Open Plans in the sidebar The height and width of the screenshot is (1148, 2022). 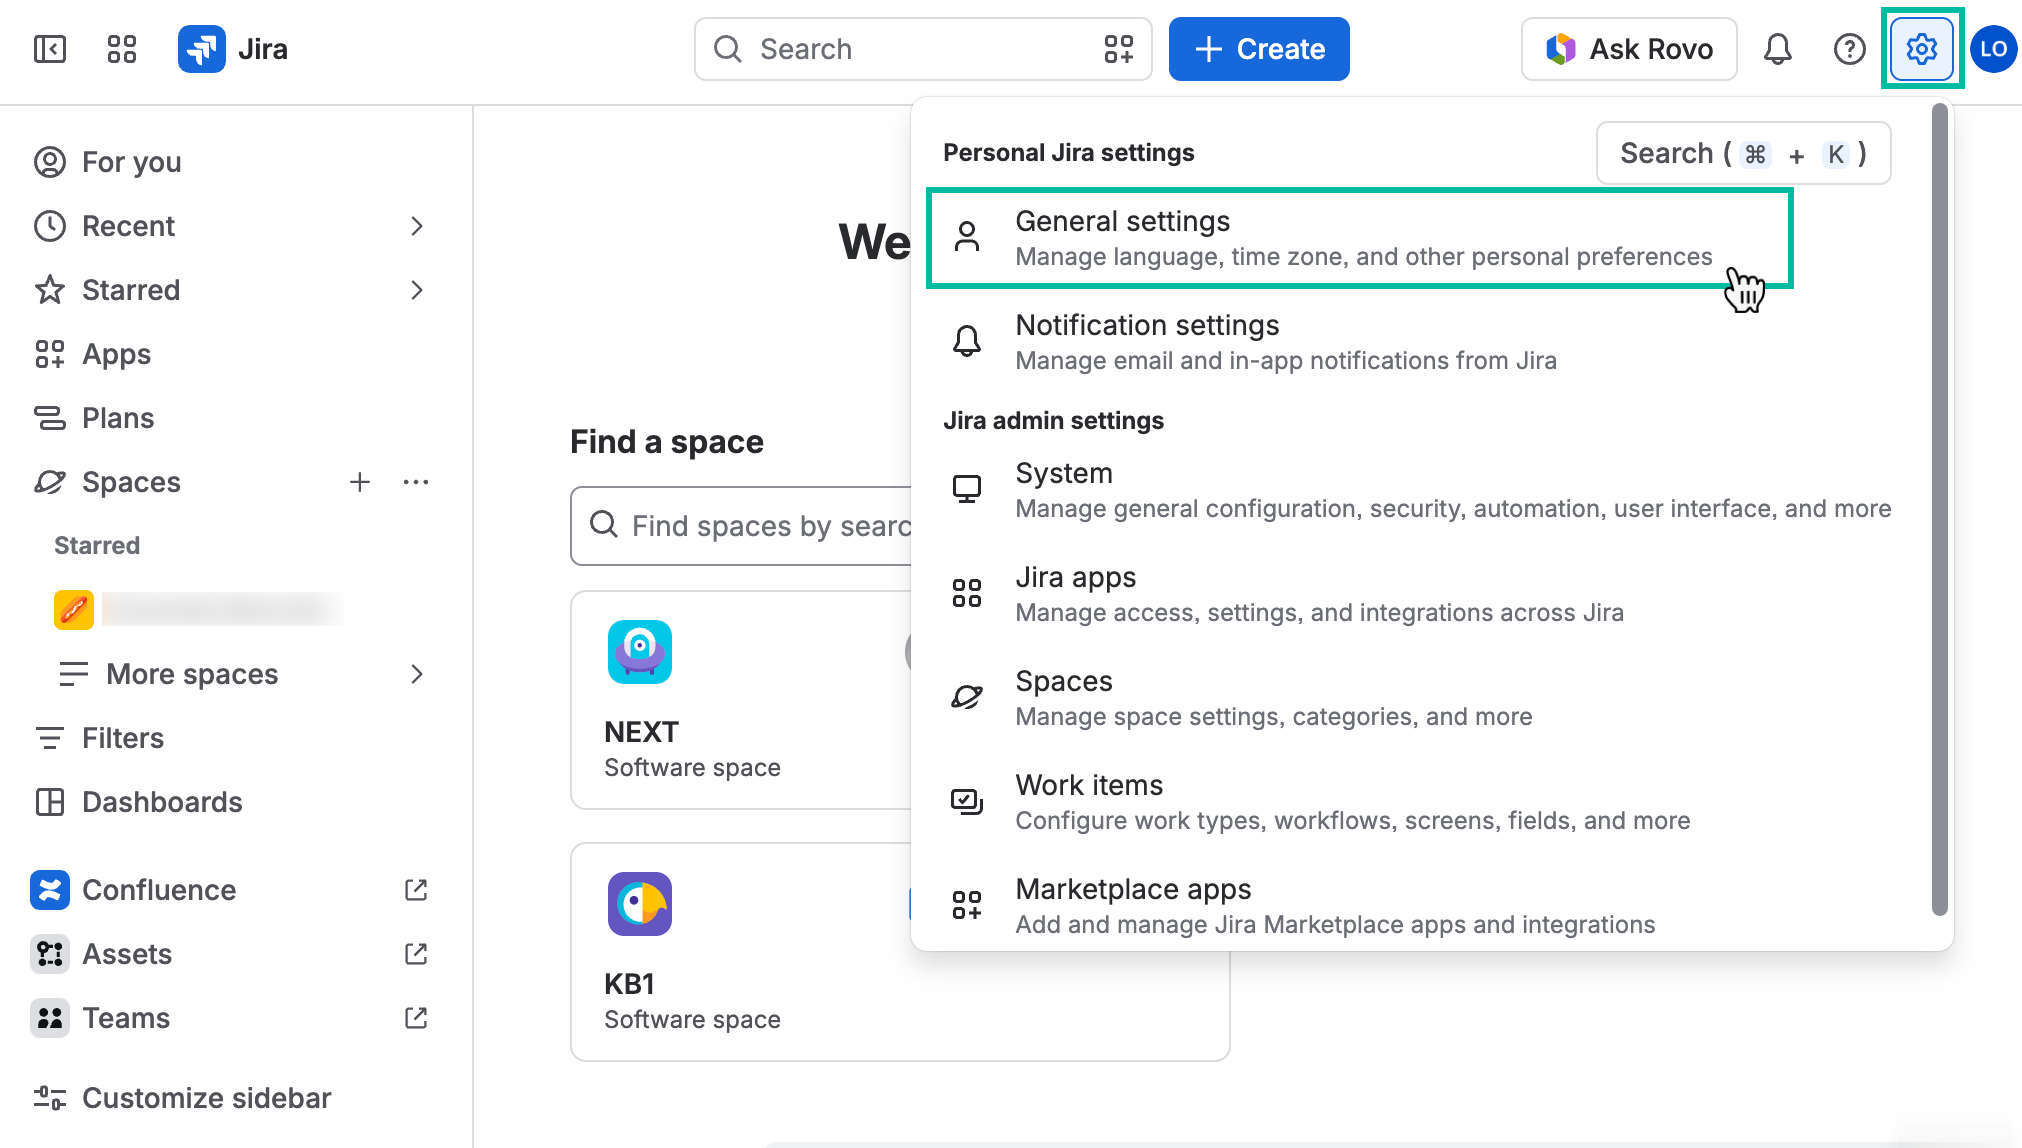(x=118, y=418)
